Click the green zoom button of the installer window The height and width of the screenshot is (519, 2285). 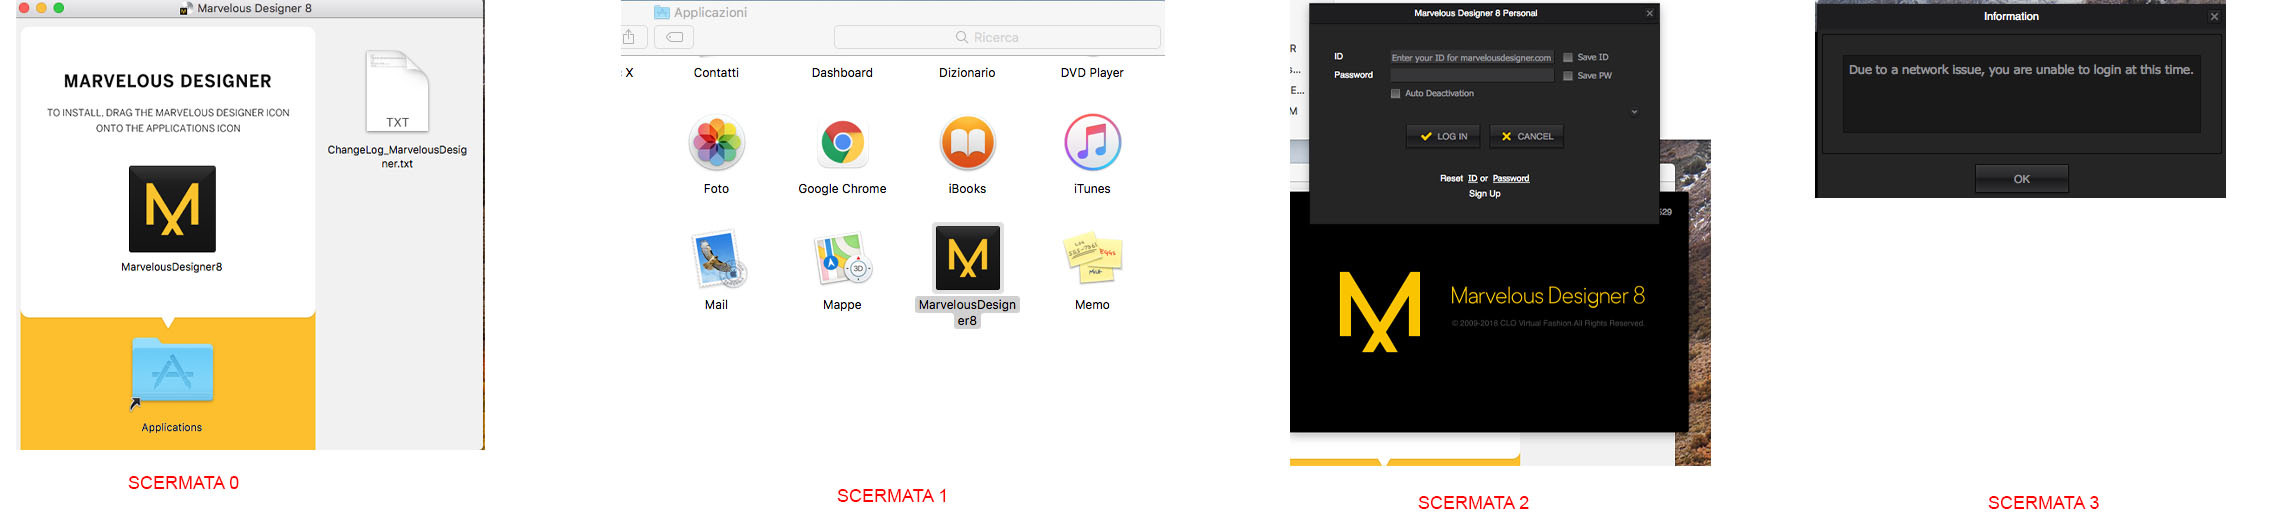59,8
